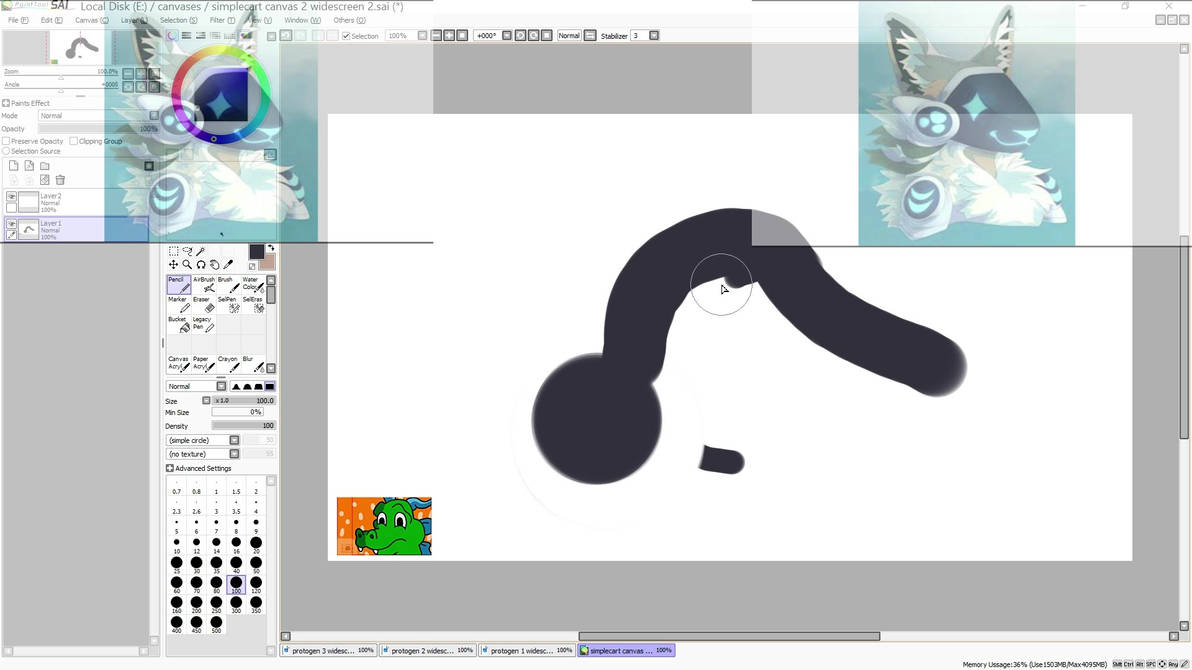The image size is (1192, 670).
Task: Select the Water Color tool
Action: point(252,284)
